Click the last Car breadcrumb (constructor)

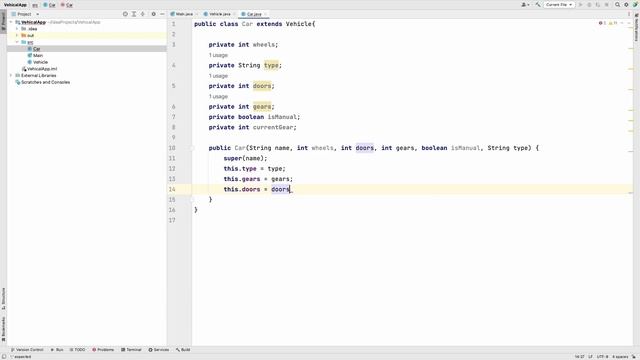[x=67, y=5]
